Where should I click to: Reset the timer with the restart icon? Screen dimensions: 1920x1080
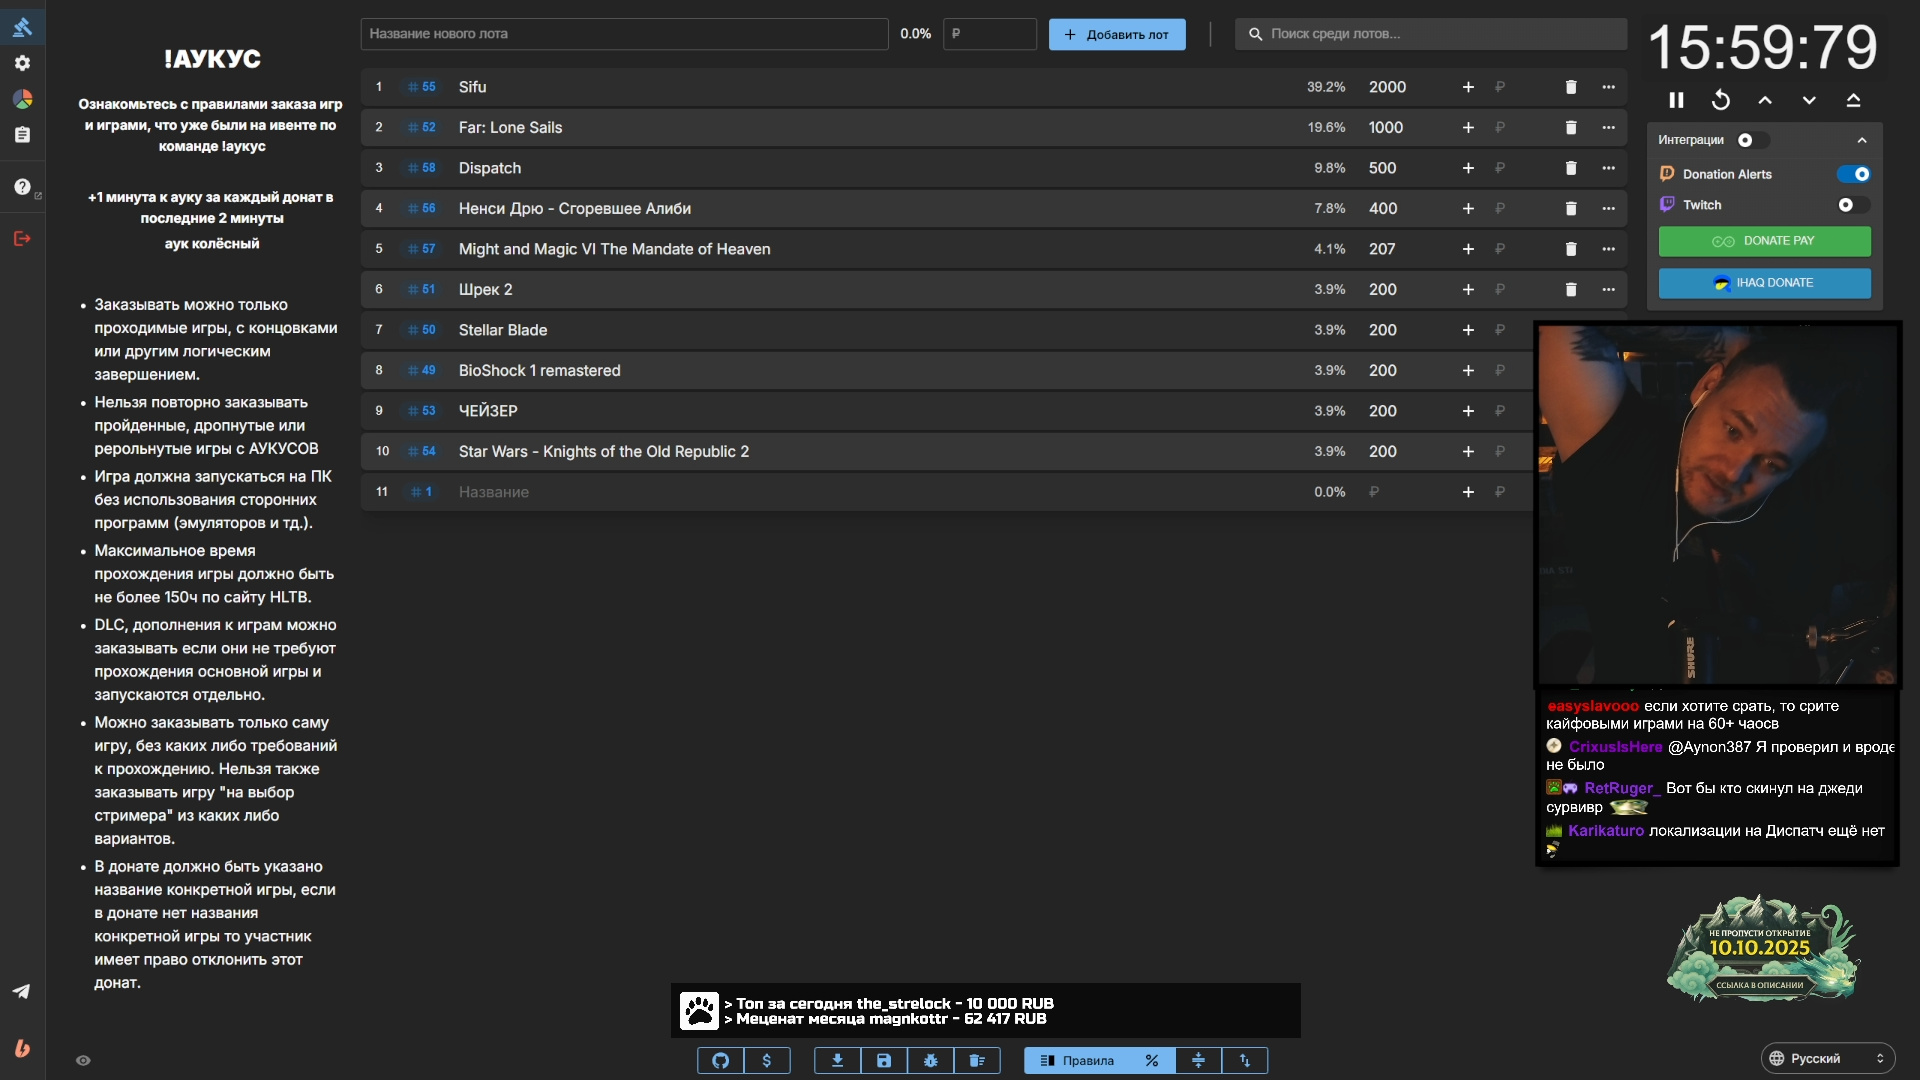[1720, 100]
